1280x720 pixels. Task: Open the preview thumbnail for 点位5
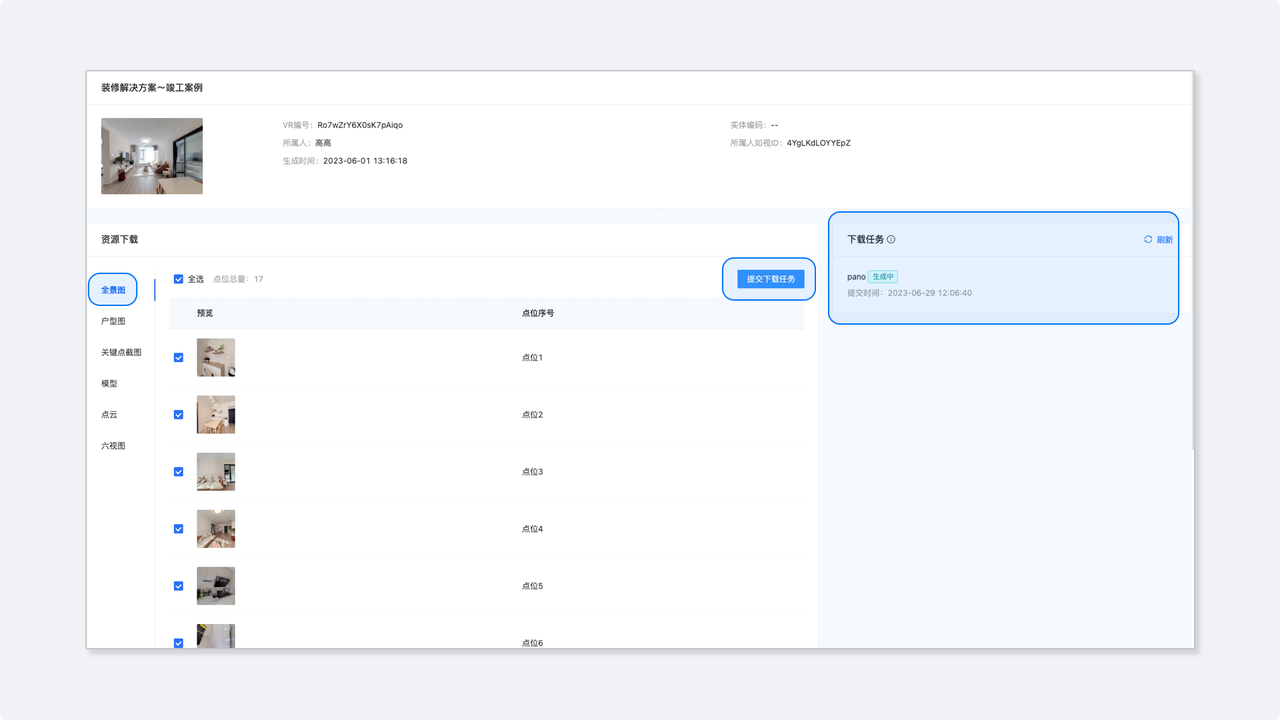pos(216,586)
